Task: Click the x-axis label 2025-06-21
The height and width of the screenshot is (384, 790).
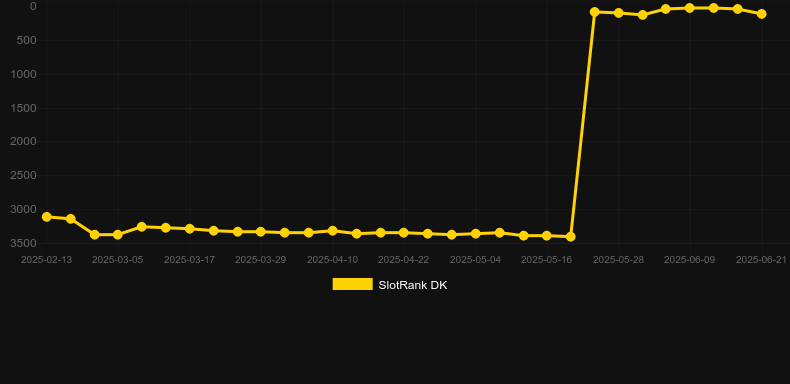Action: tap(761, 260)
